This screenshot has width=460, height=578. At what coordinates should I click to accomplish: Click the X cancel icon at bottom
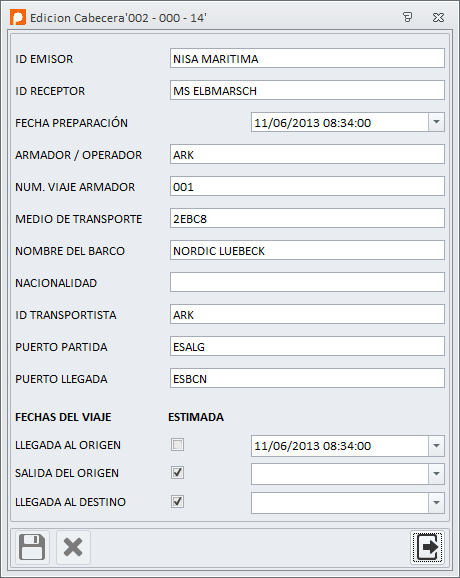73,547
